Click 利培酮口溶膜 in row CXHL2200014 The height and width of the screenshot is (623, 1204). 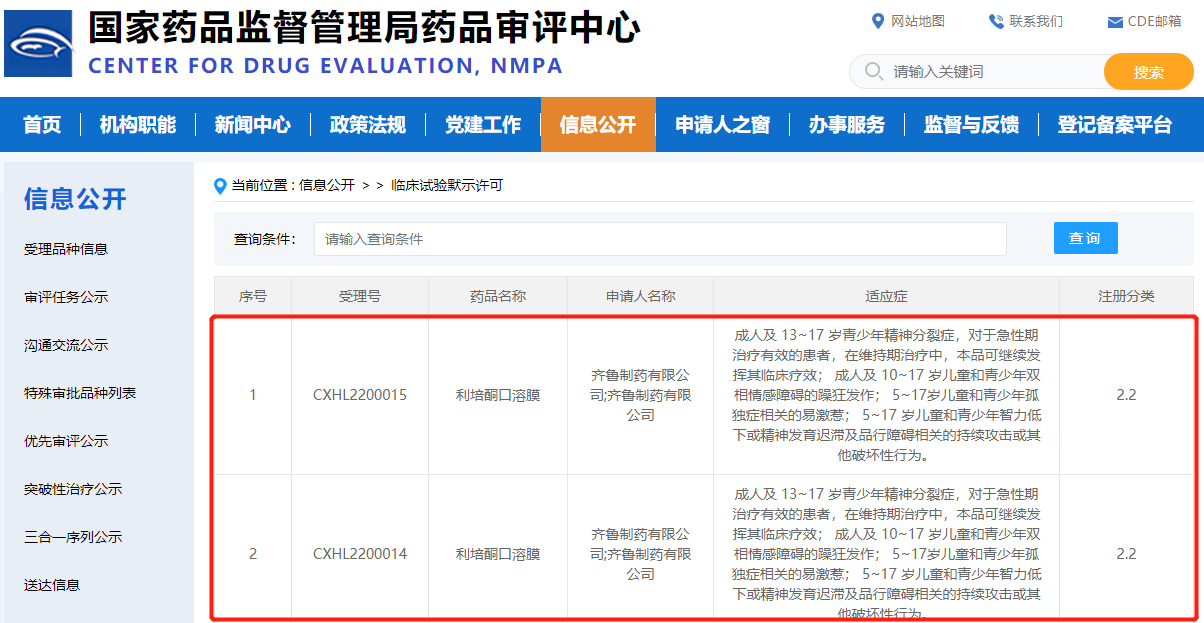pos(498,554)
